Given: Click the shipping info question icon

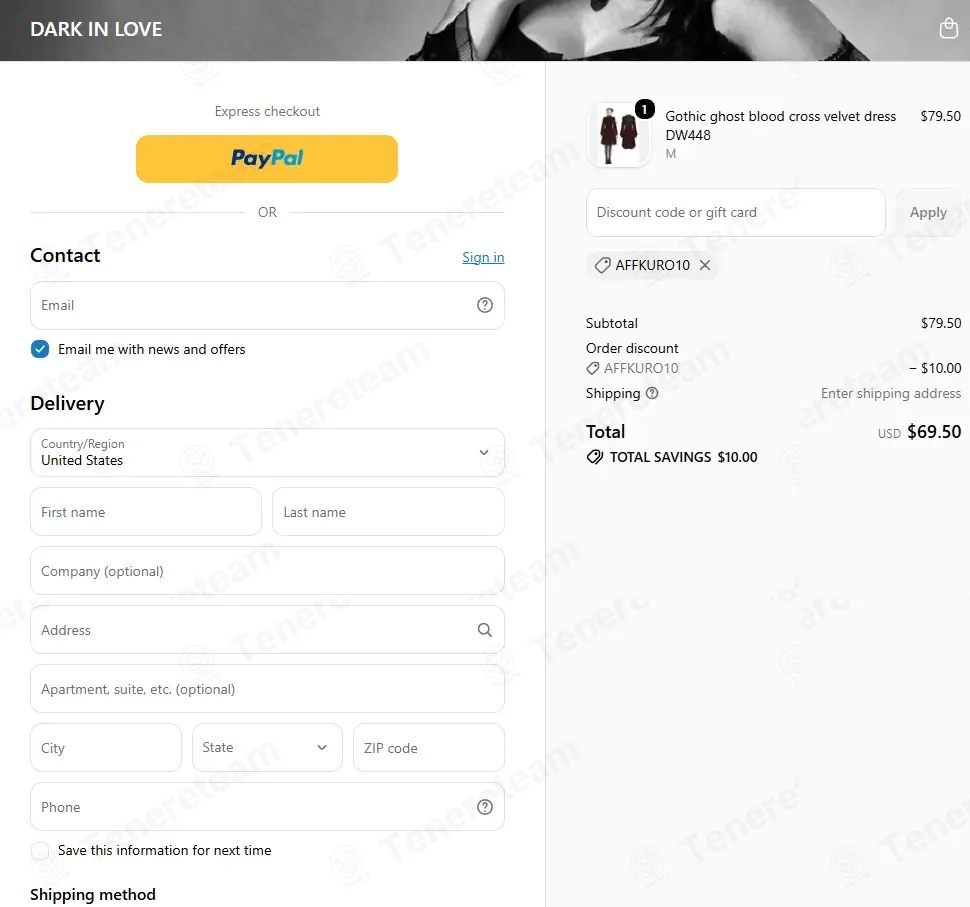Looking at the screenshot, I should pyautogui.click(x=652, y=393).
